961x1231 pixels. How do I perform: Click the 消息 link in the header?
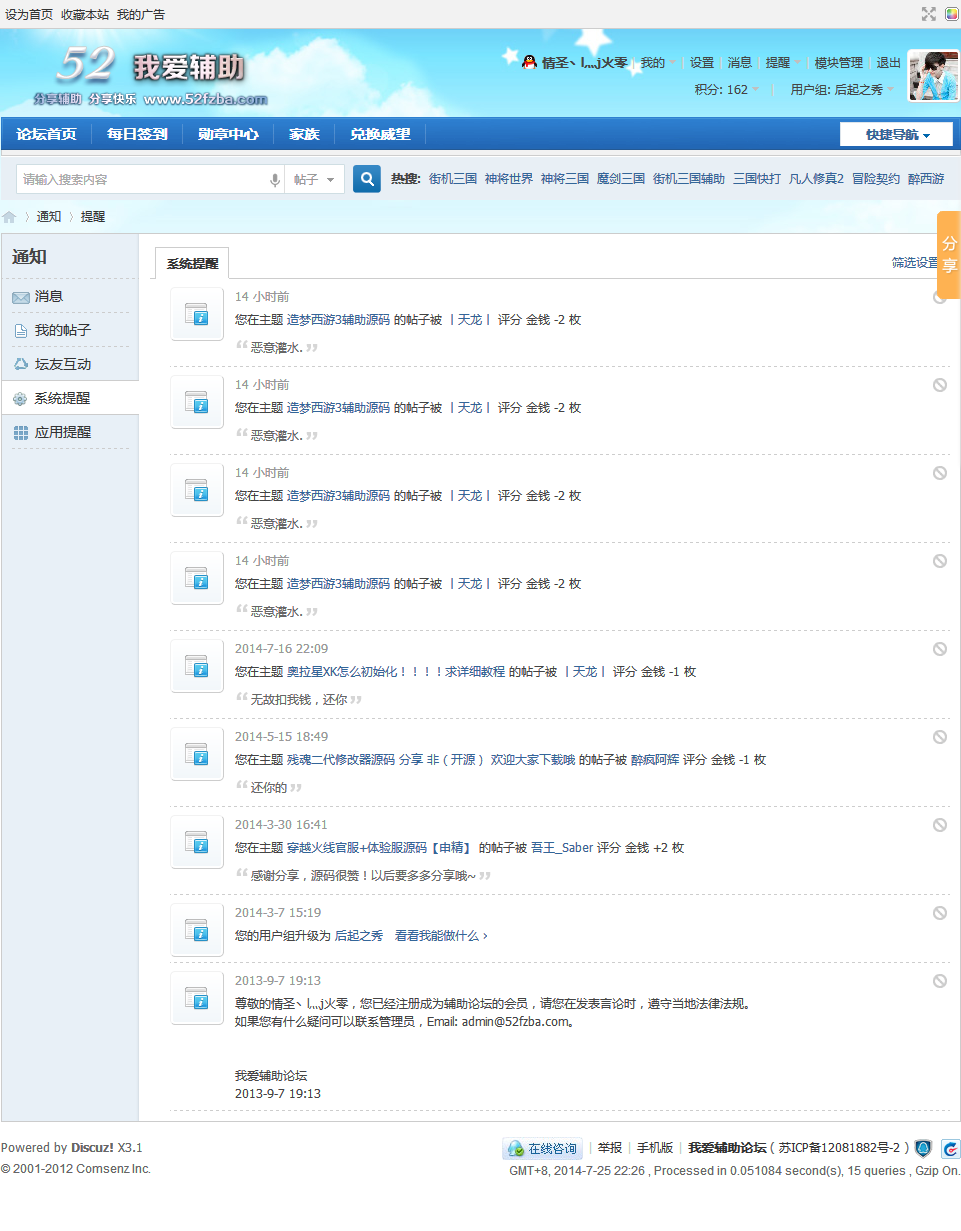[740, 62]
